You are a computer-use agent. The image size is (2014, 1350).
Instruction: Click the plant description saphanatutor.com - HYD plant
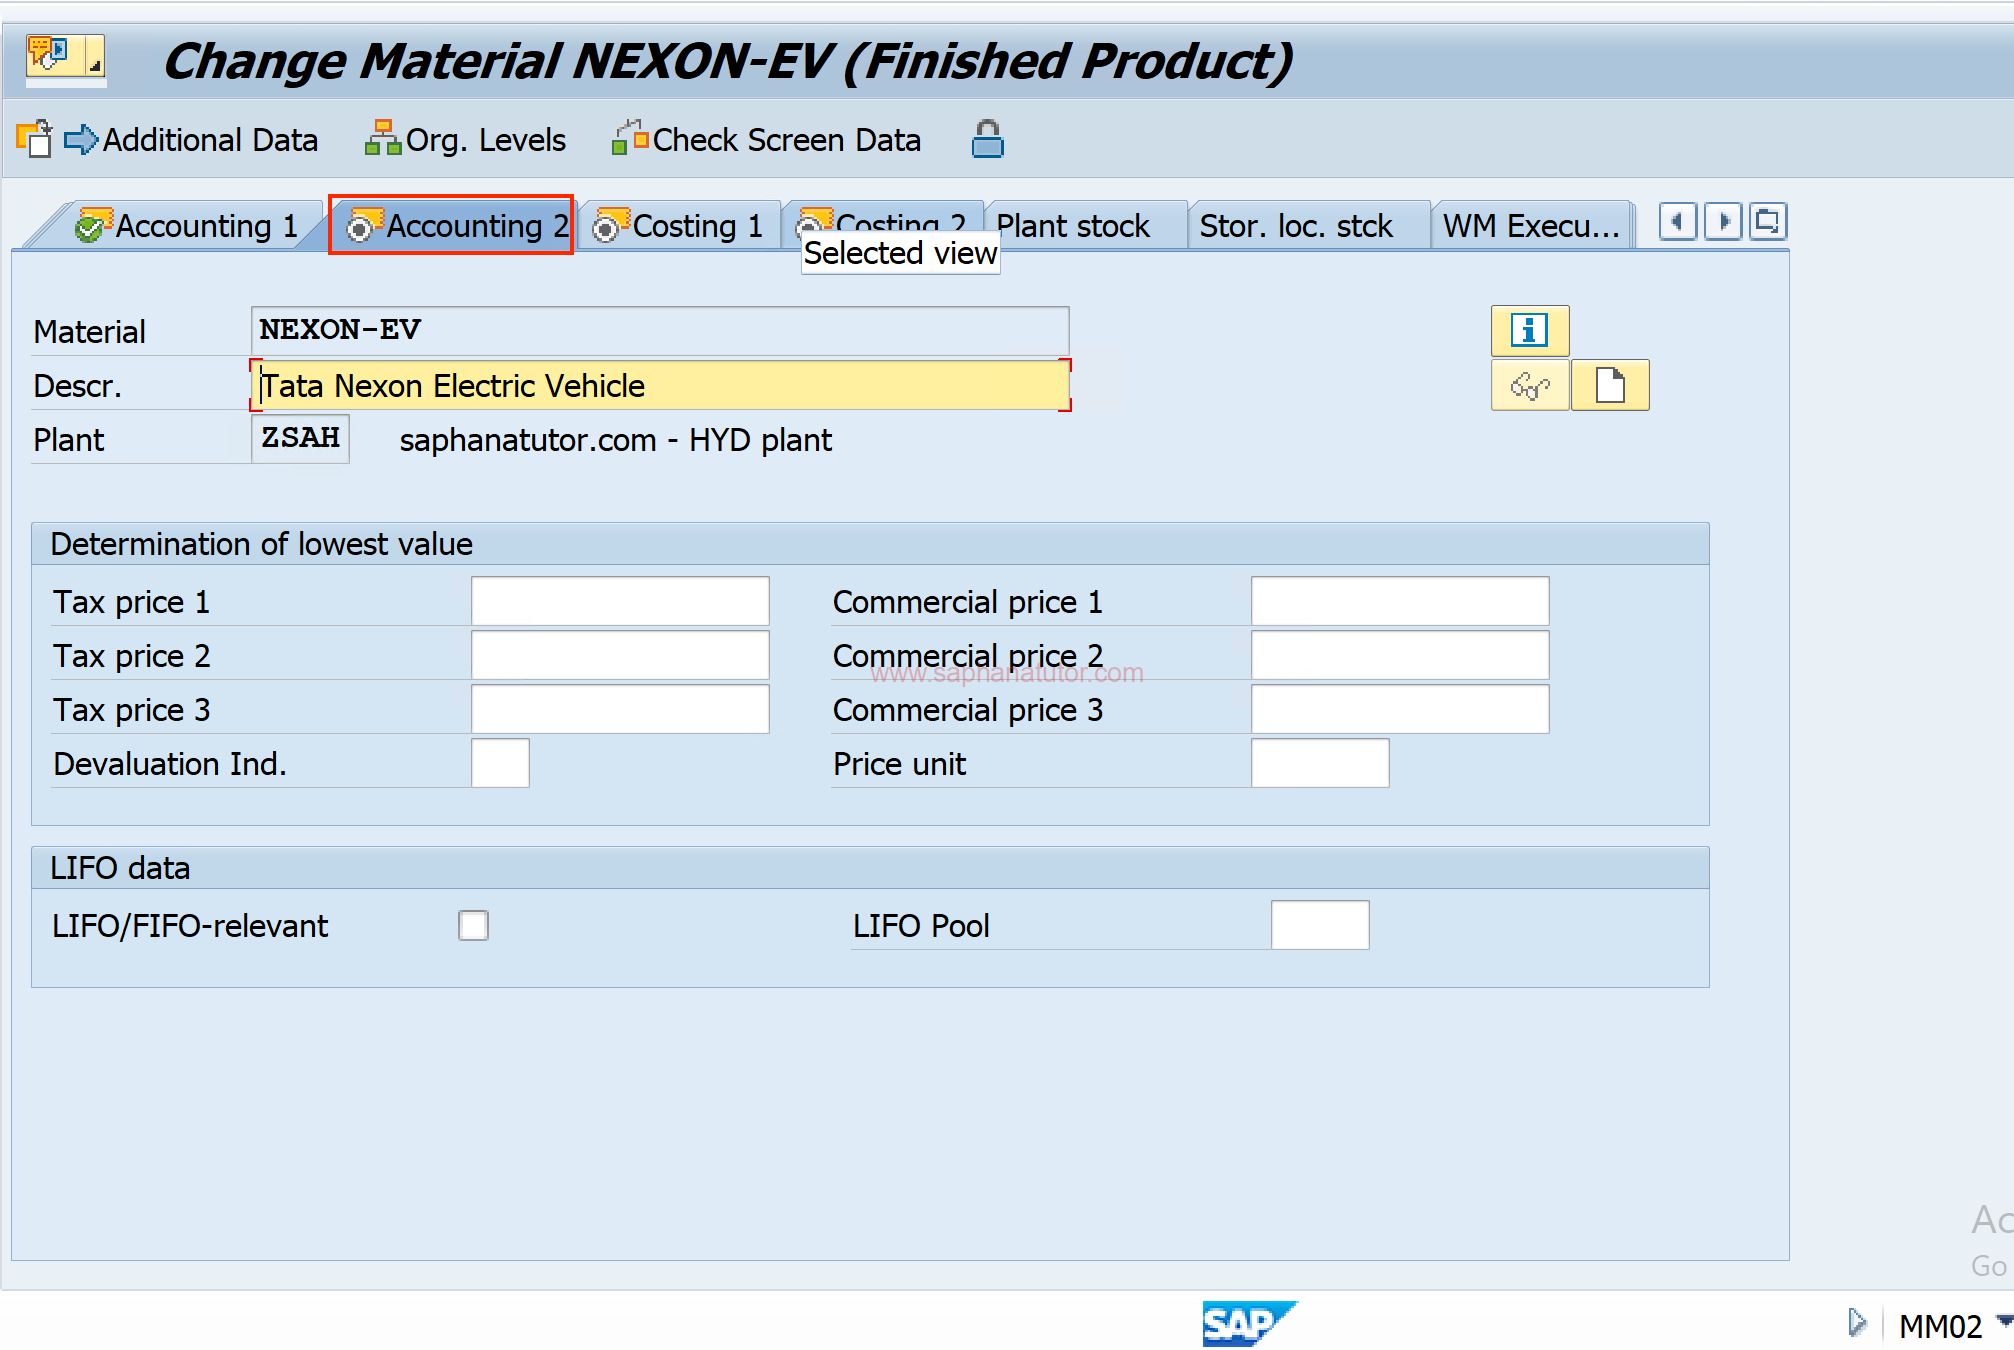(x=615, y=440)
